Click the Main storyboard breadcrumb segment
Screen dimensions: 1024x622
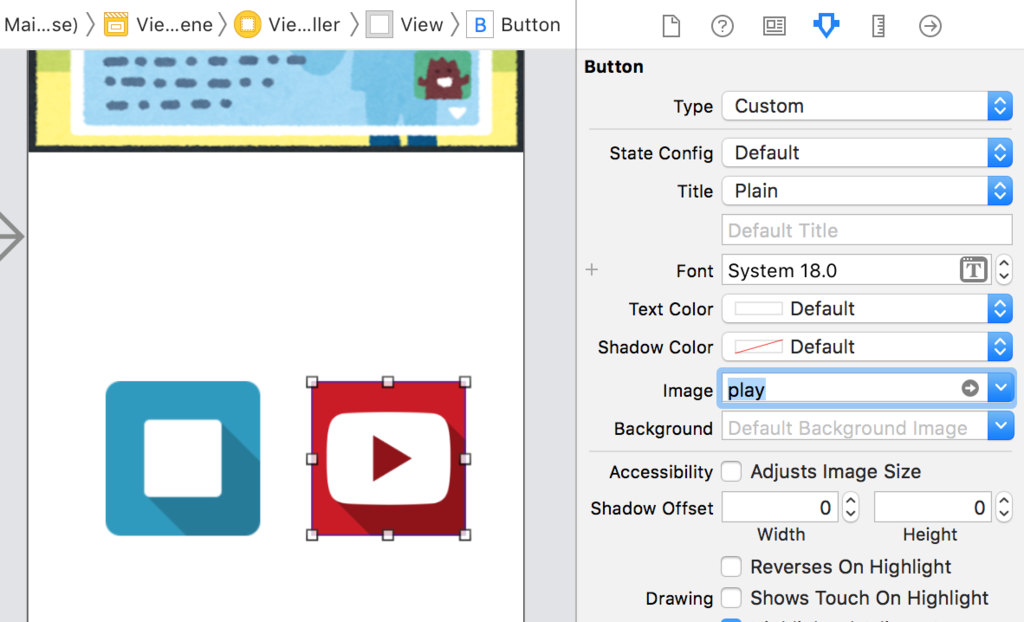tap(40, 25)
